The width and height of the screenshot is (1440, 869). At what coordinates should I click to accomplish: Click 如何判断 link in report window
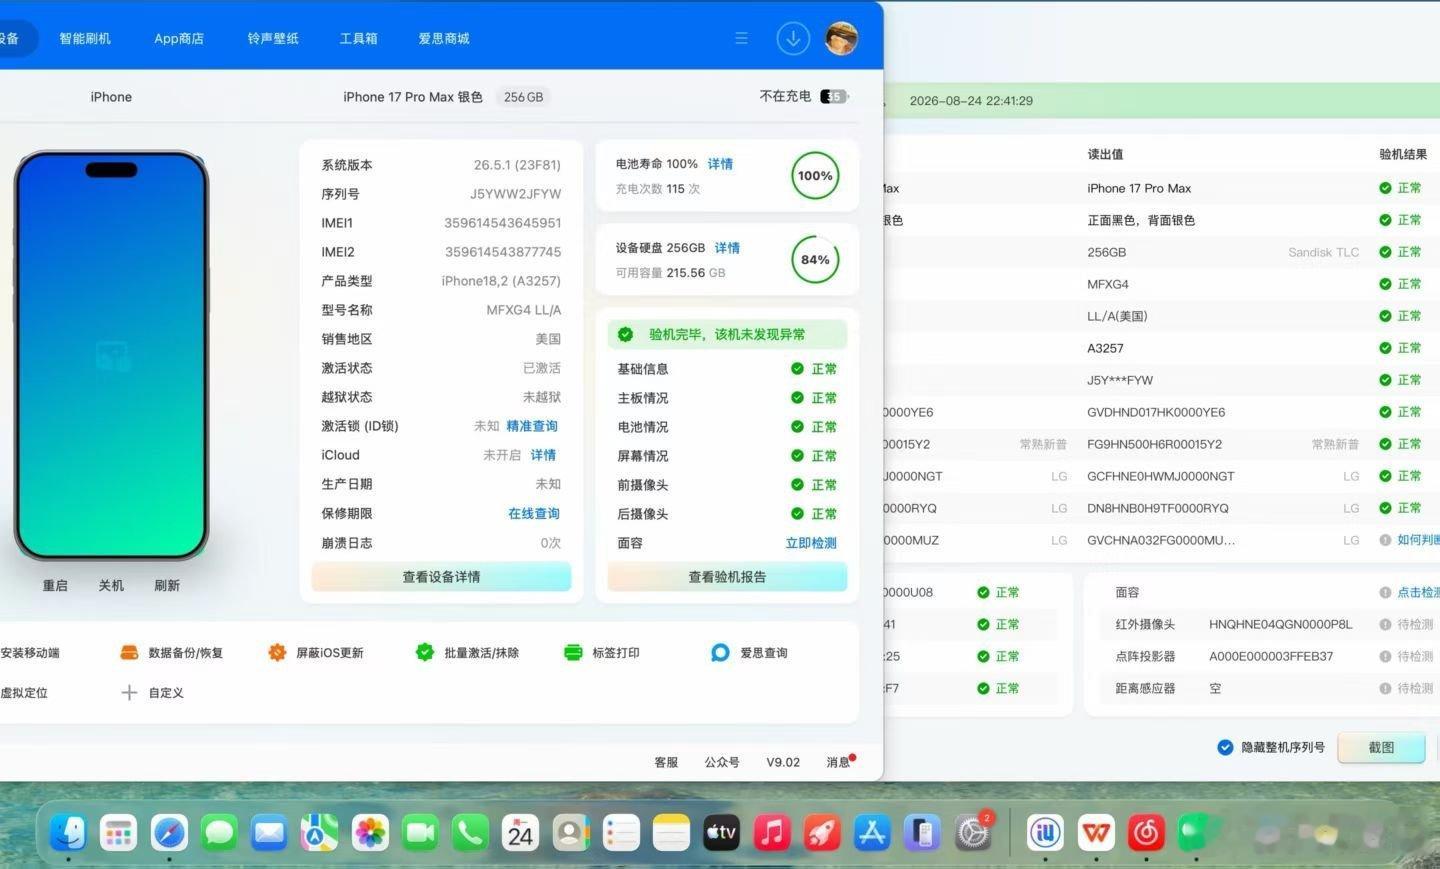pos(1418,540)
